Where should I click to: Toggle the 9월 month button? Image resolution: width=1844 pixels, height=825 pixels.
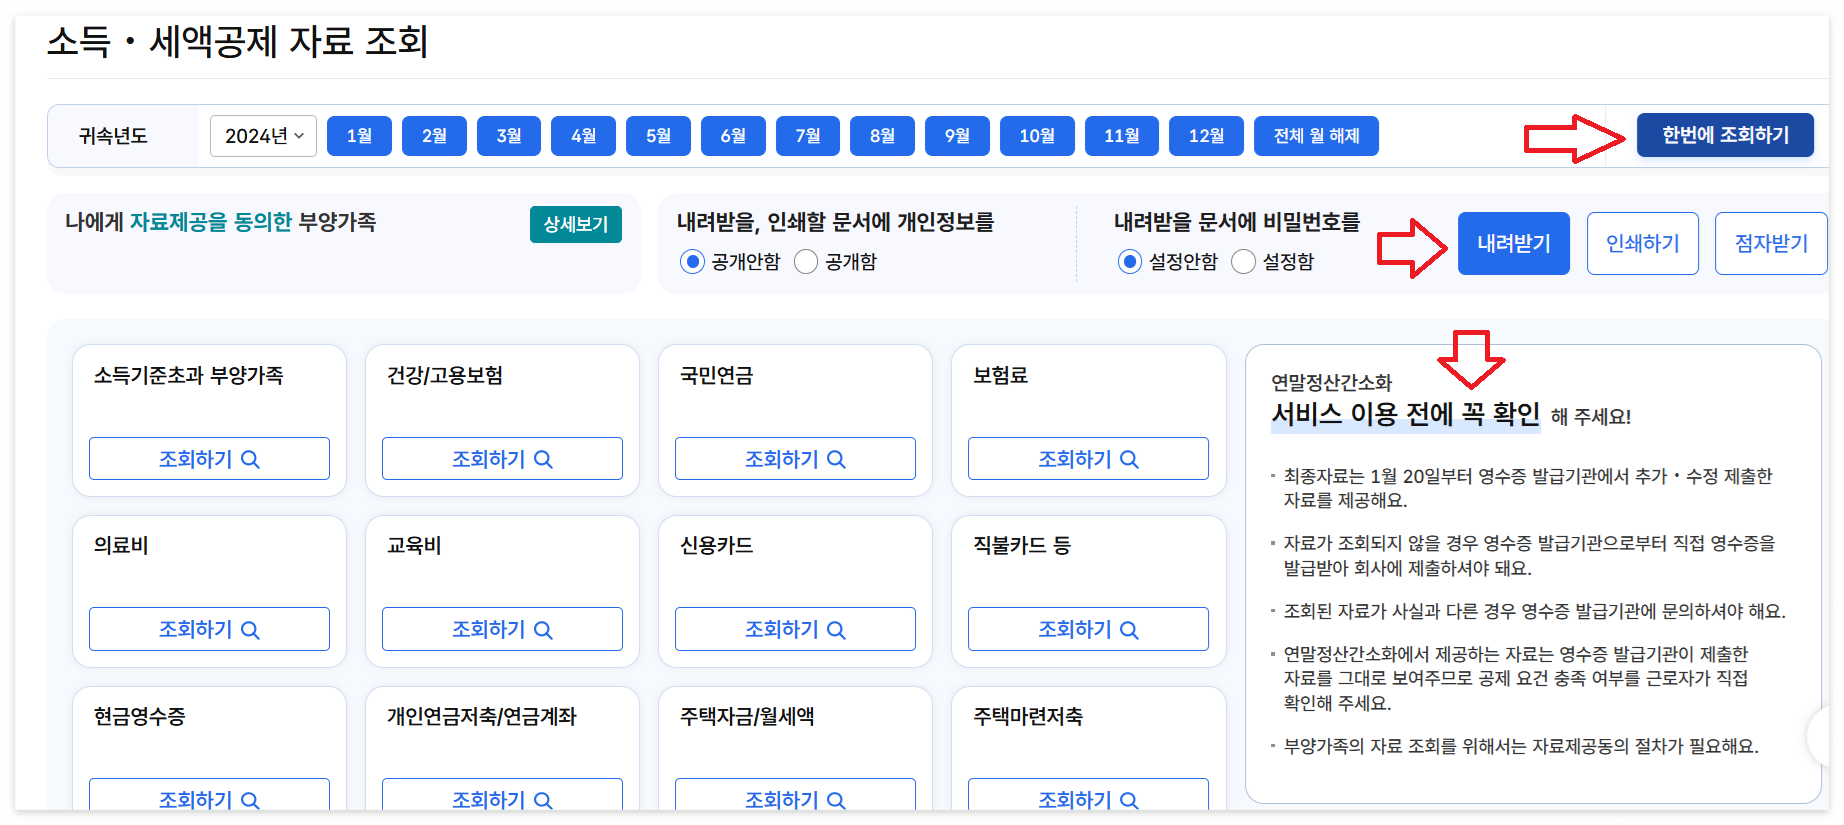tap(957, 136)
